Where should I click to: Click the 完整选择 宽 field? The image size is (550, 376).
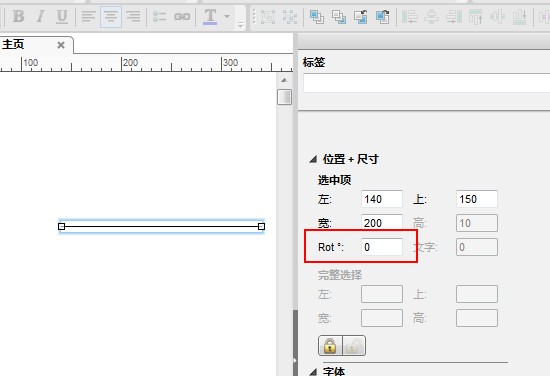point(382,318)
